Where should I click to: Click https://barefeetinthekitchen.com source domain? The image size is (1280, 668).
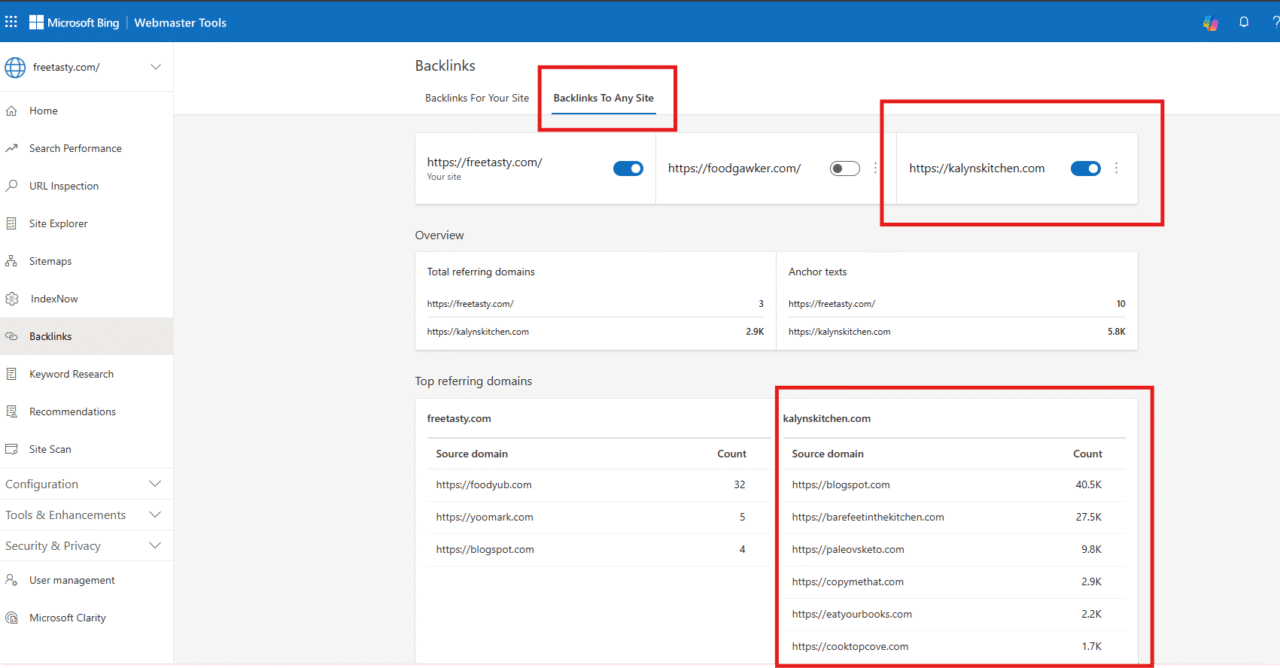click(x=868, y=517)
